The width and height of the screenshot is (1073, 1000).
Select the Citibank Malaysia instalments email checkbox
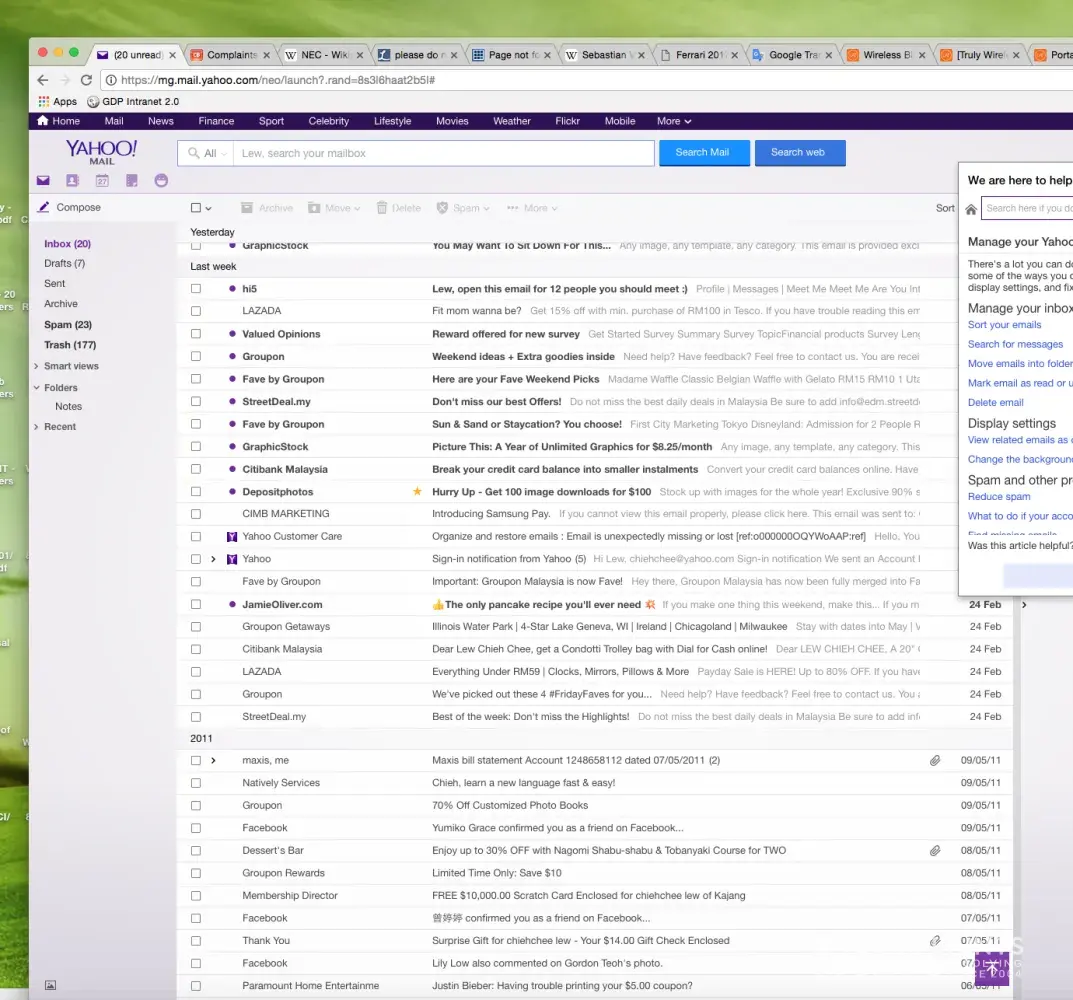click(x=196, y=469)
